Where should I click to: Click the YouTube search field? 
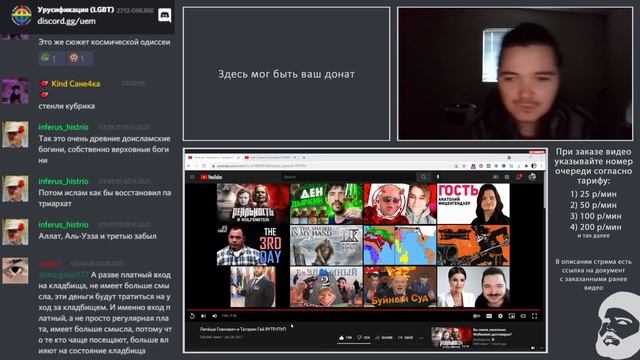[349, 177]
